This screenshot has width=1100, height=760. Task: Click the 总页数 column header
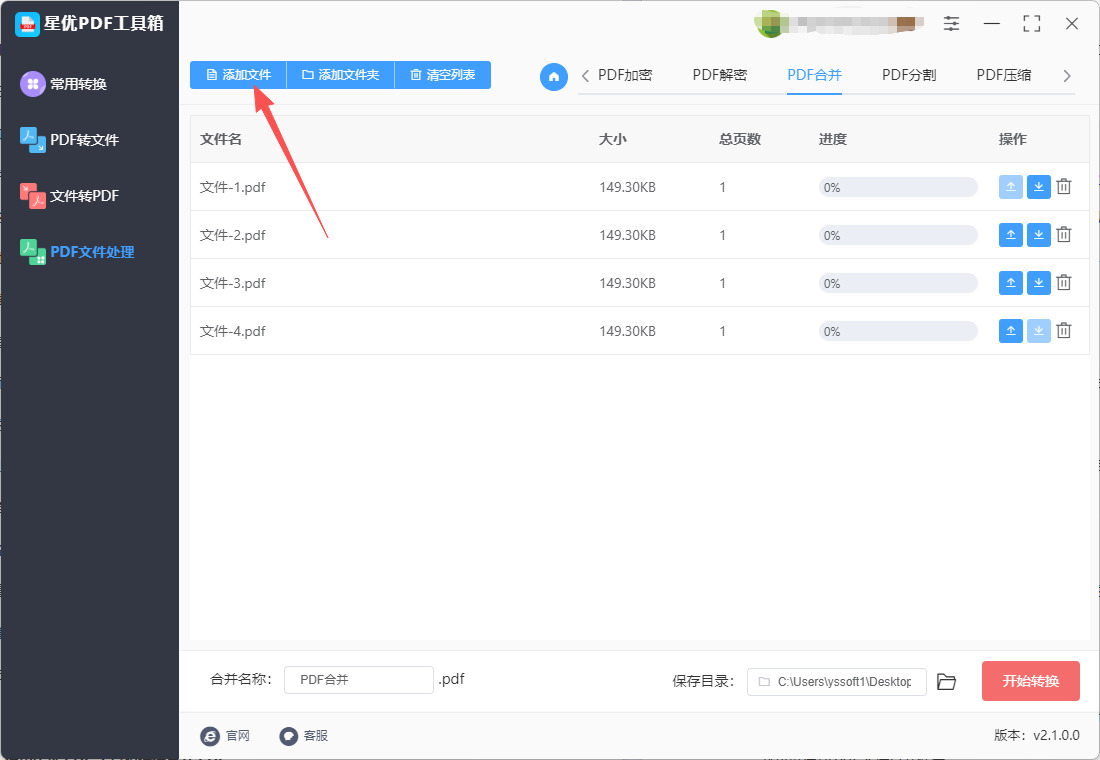740,139
